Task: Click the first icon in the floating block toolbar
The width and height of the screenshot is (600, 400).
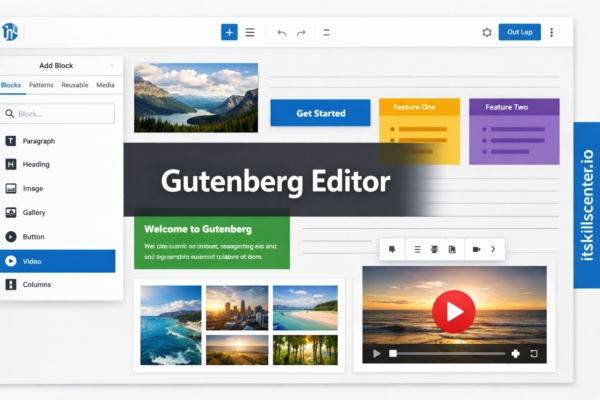Action: coord(392,249)
